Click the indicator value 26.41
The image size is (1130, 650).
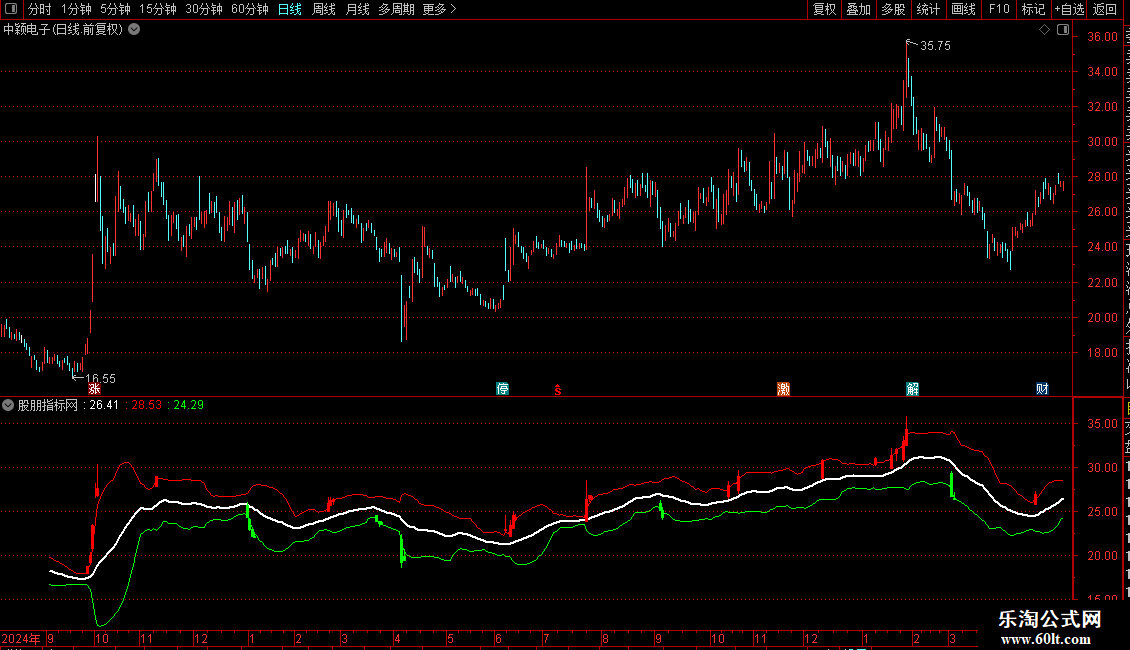click(x=104, y=405)
